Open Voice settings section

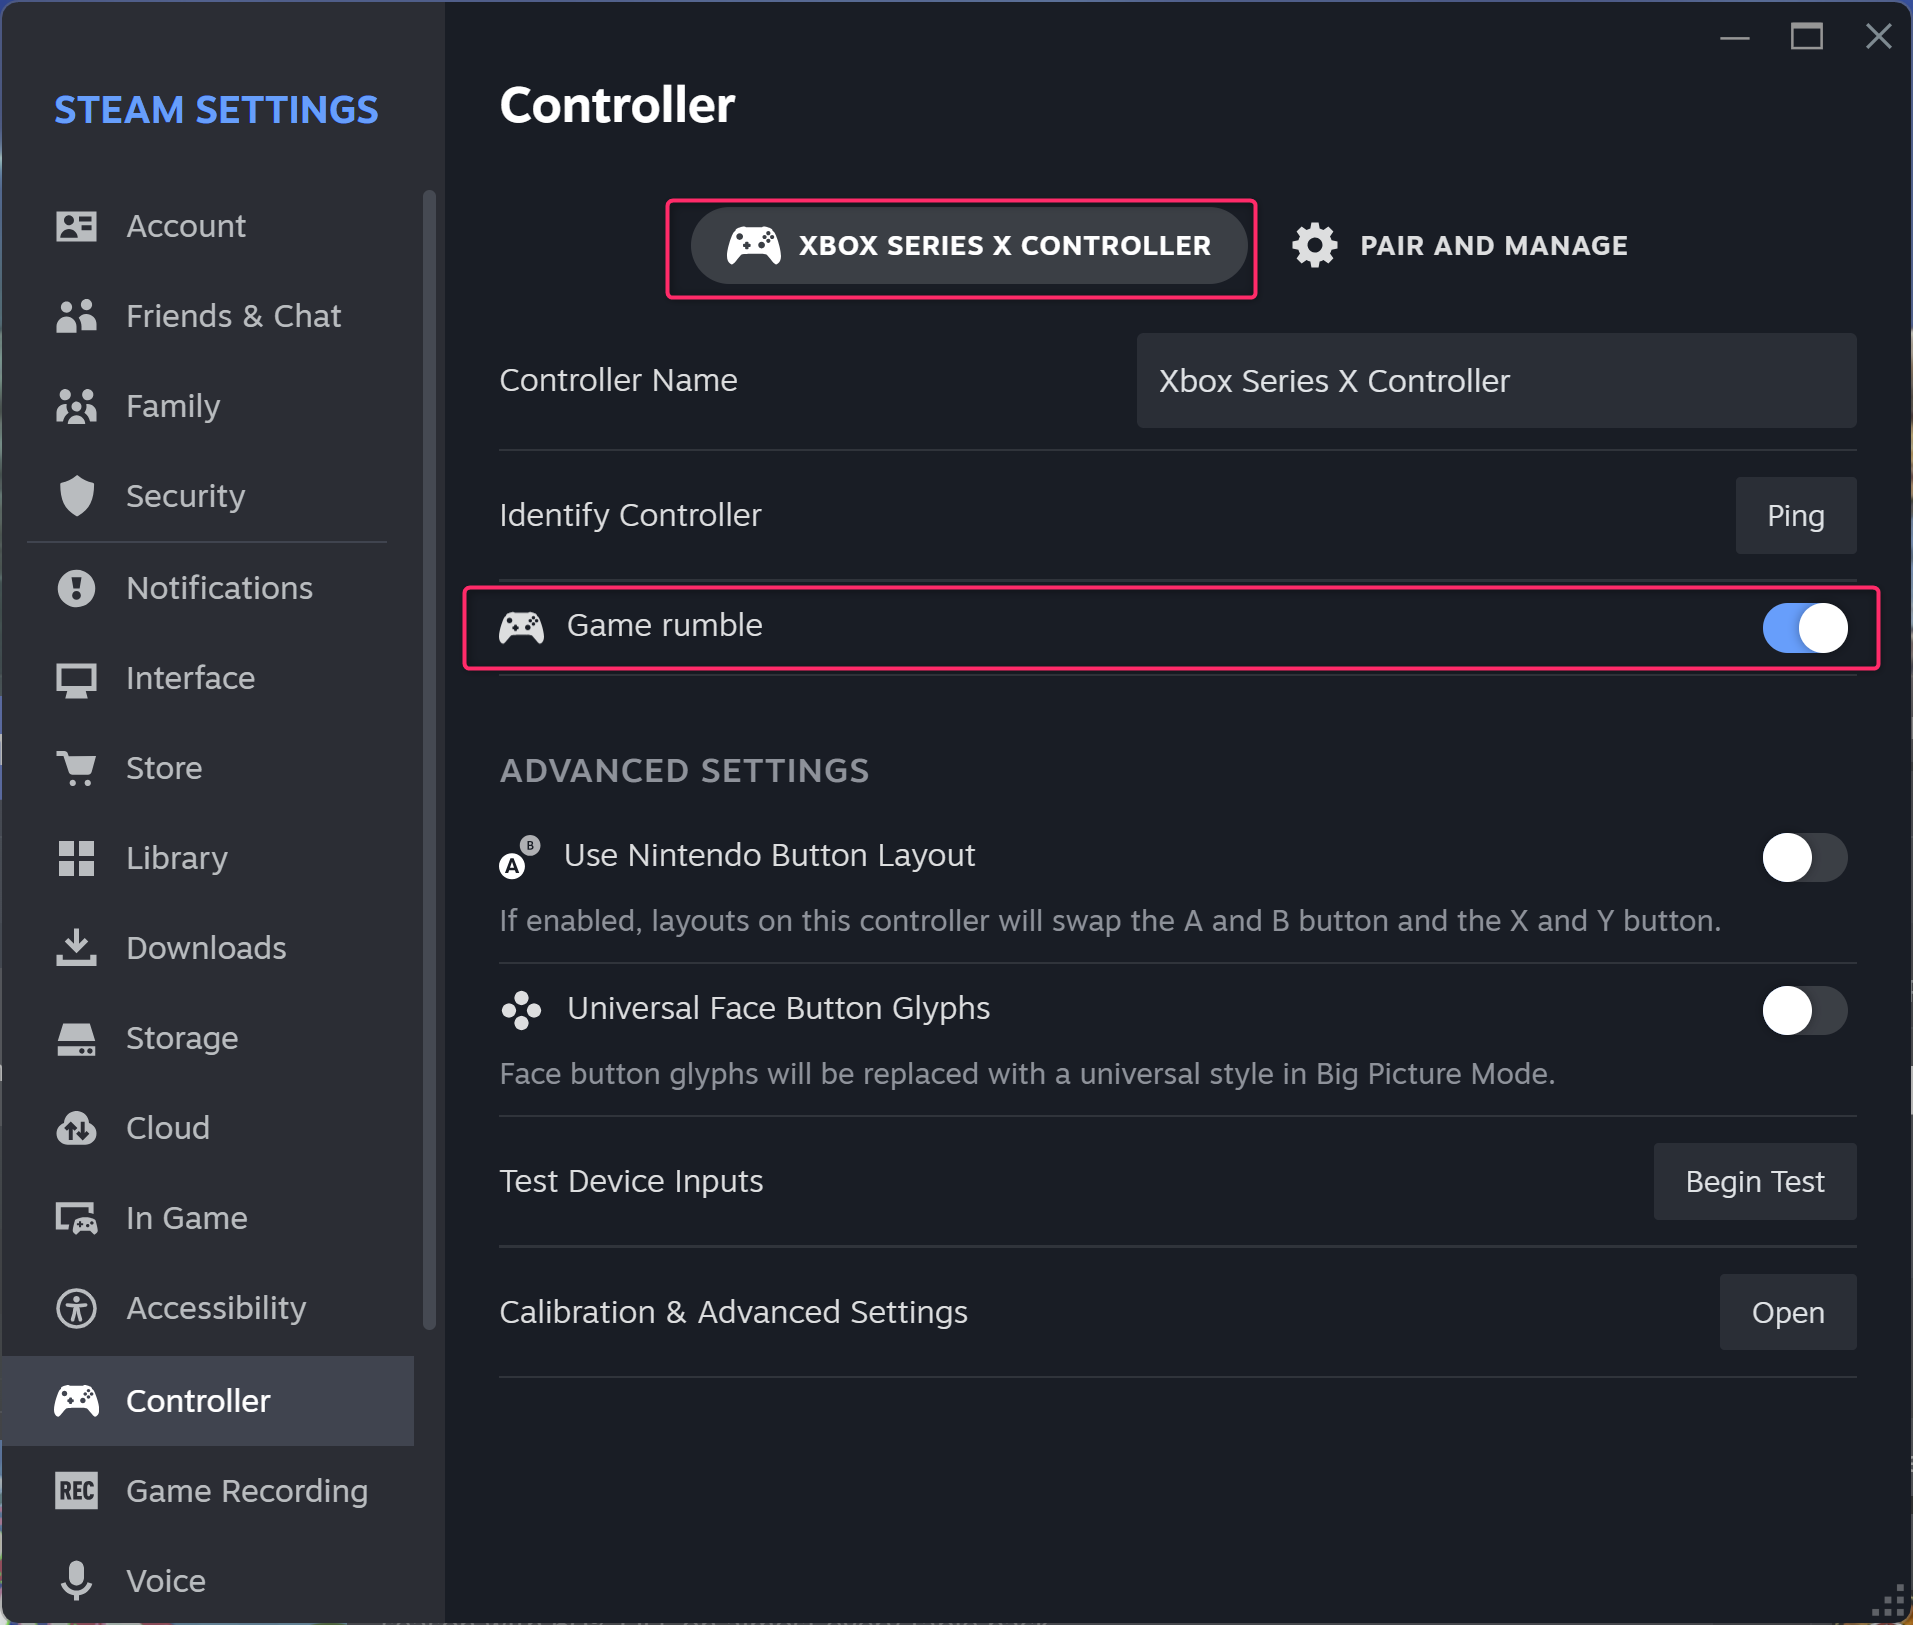(208, 1581)
